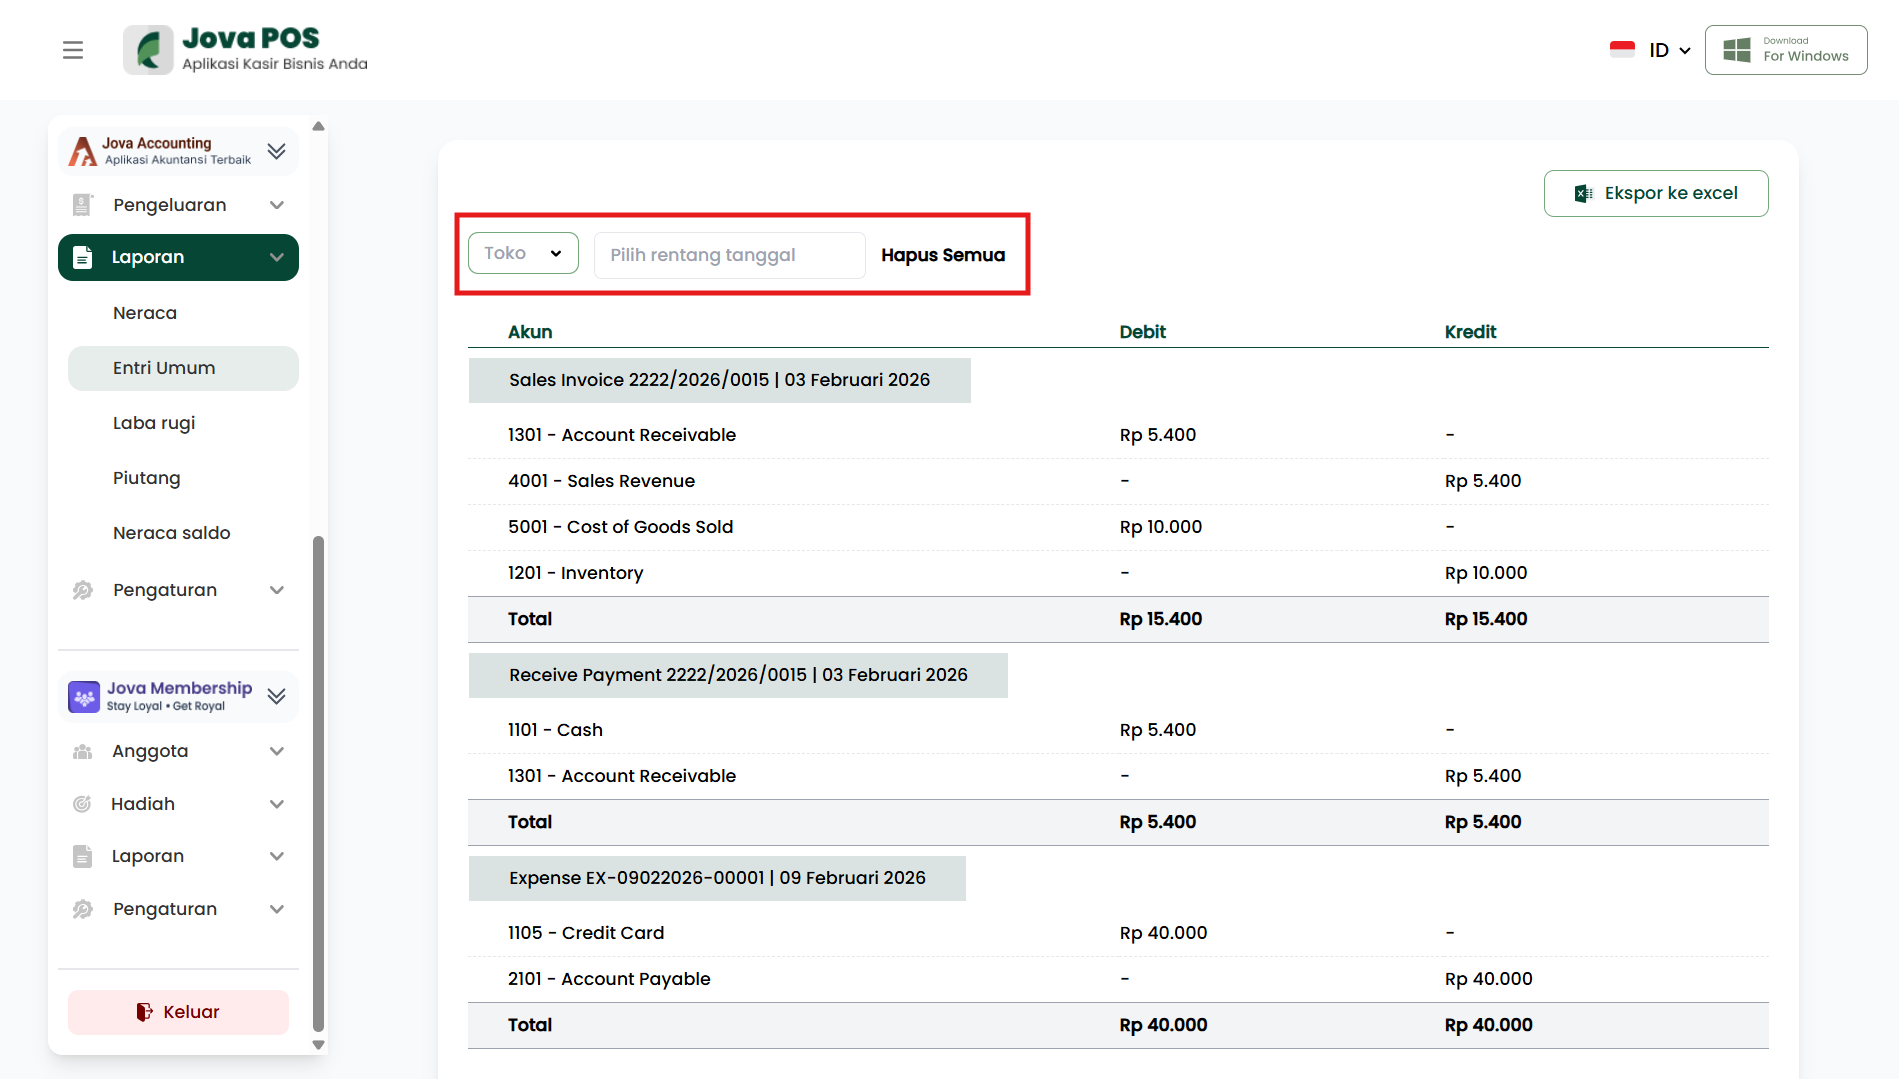Open the Toko store dropdown
1899x1079 pixels.
[523, 254]
